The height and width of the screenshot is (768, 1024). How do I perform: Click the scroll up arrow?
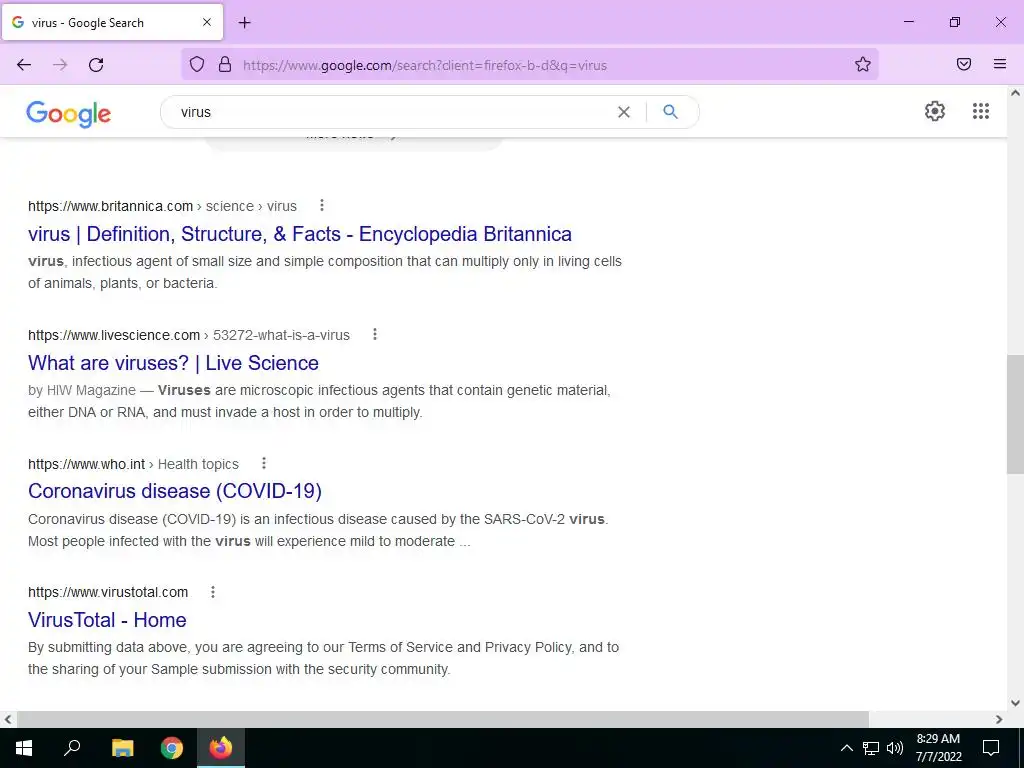coord(1015,93)
